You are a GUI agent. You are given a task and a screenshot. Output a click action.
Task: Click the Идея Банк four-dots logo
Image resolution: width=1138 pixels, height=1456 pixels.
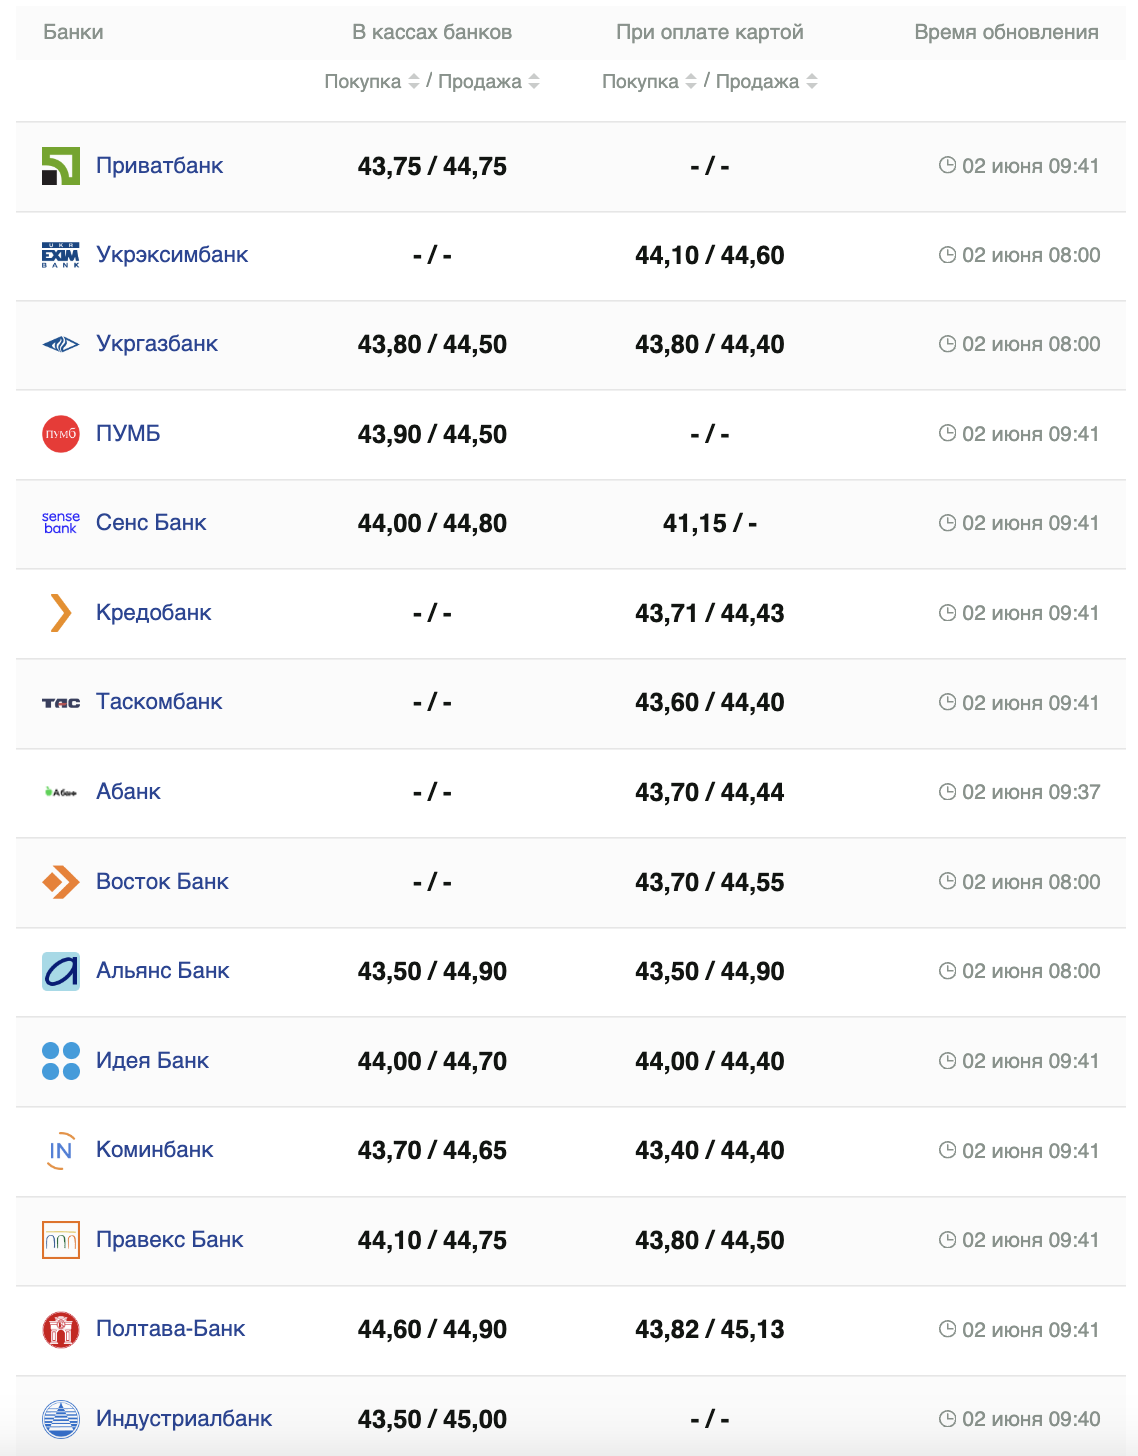[60, 1061]
